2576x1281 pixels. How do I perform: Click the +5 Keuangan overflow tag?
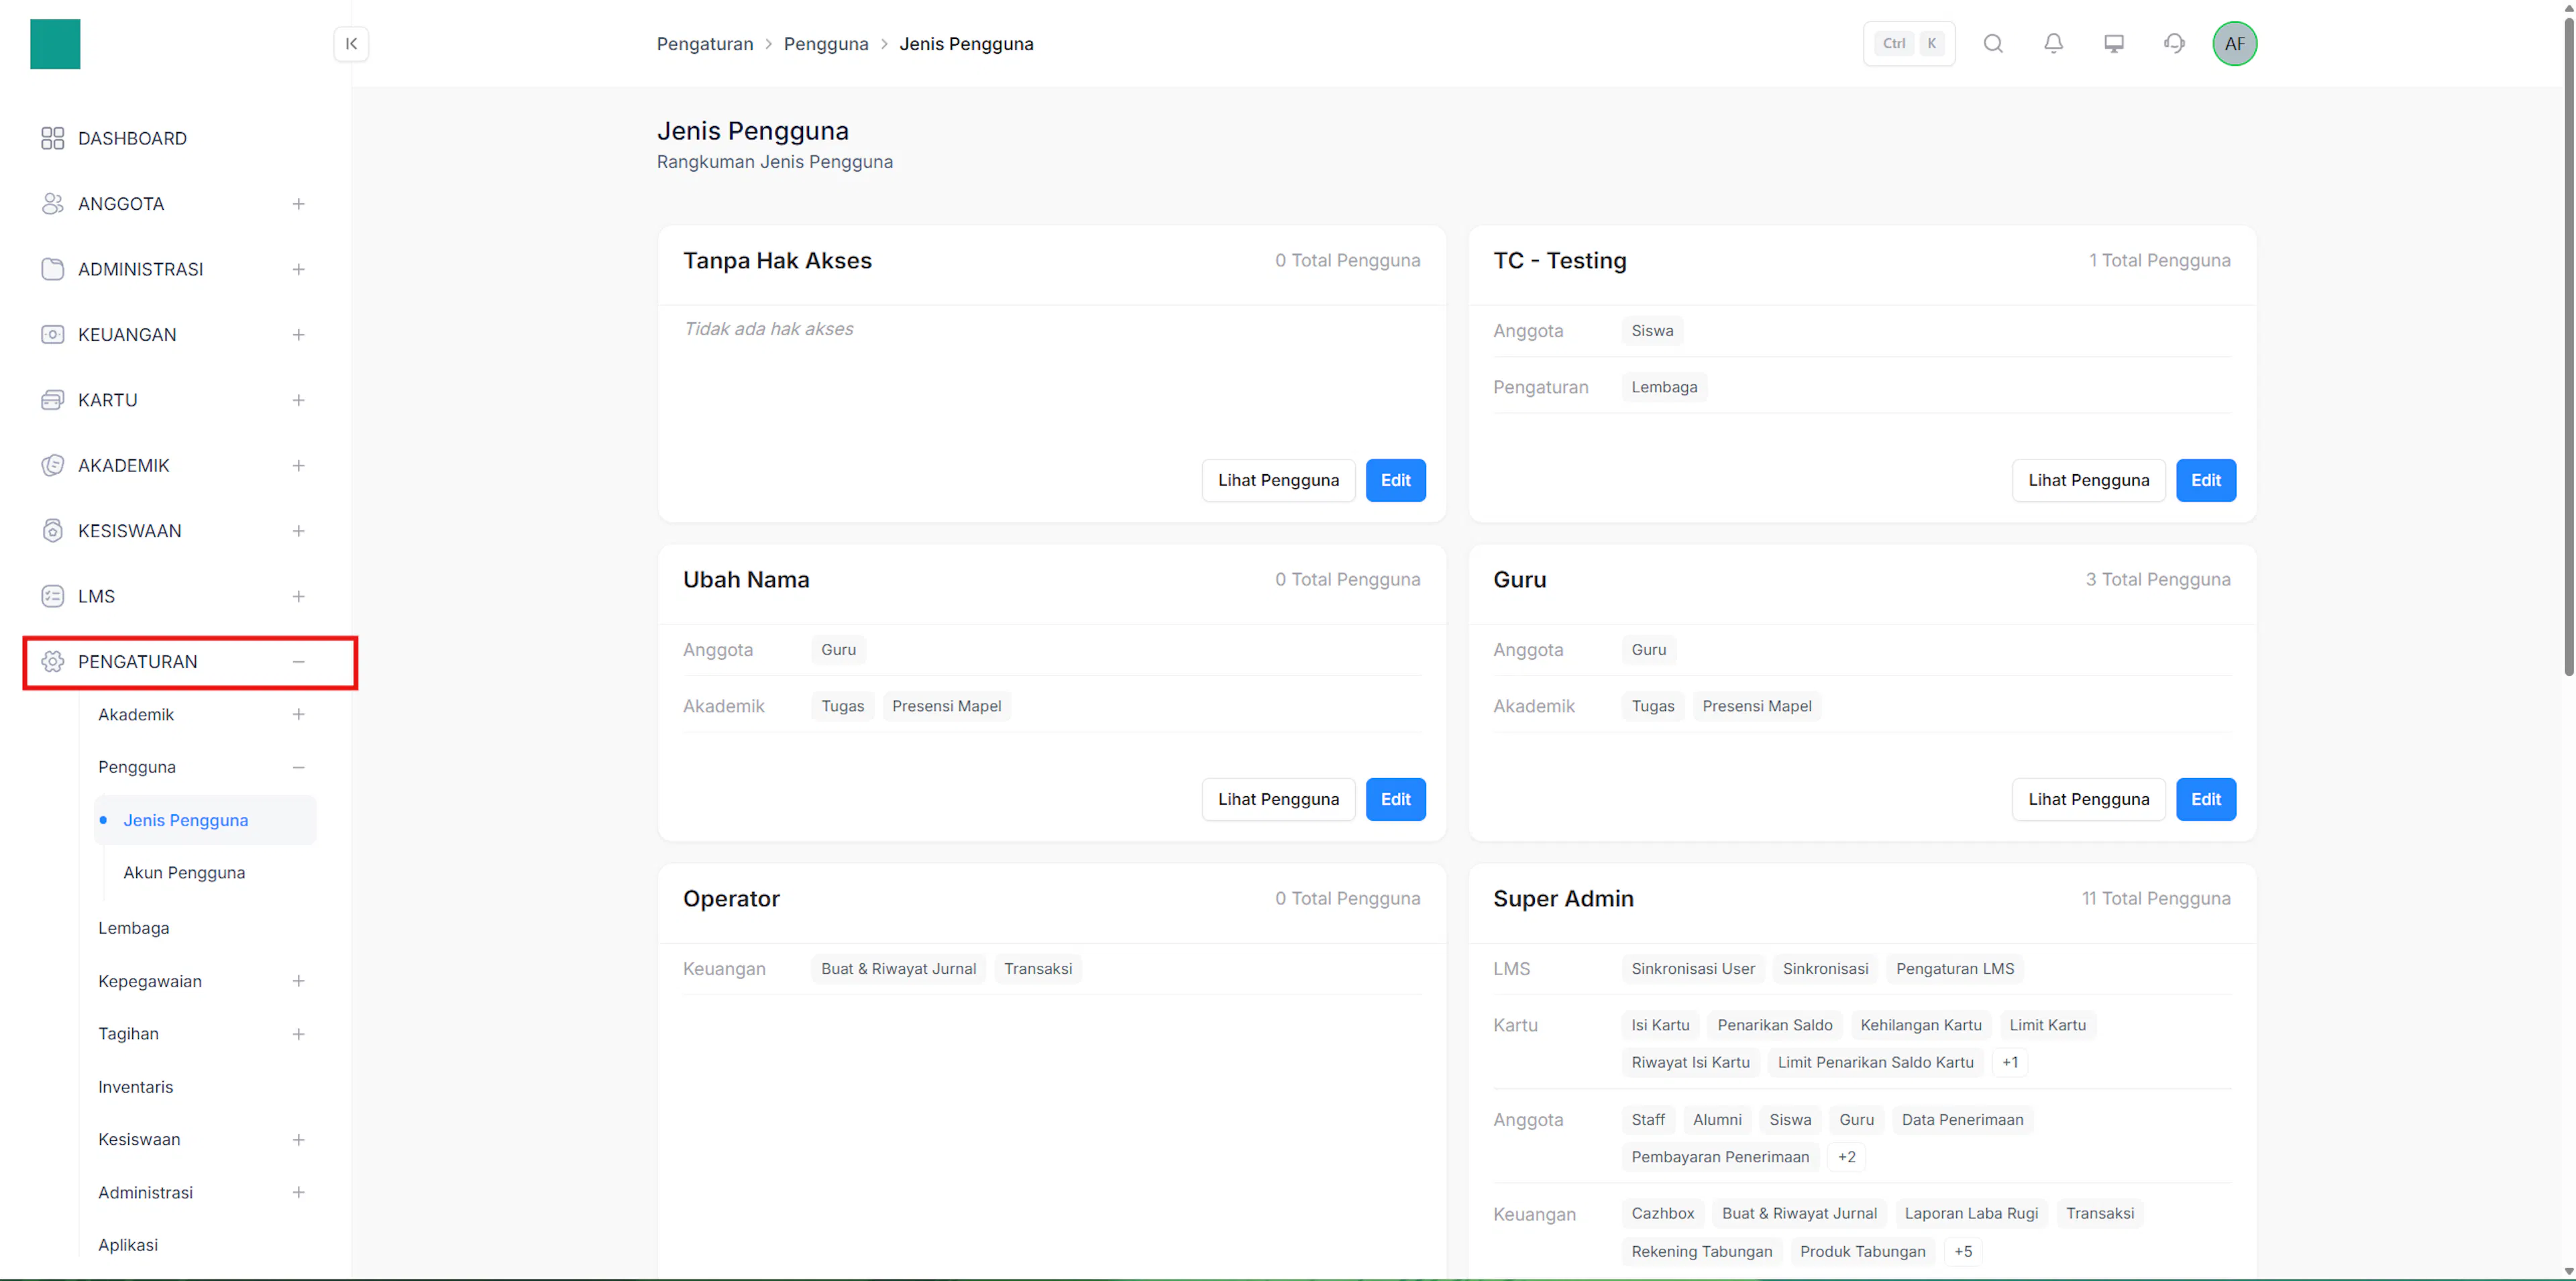coord(1963,1251)
